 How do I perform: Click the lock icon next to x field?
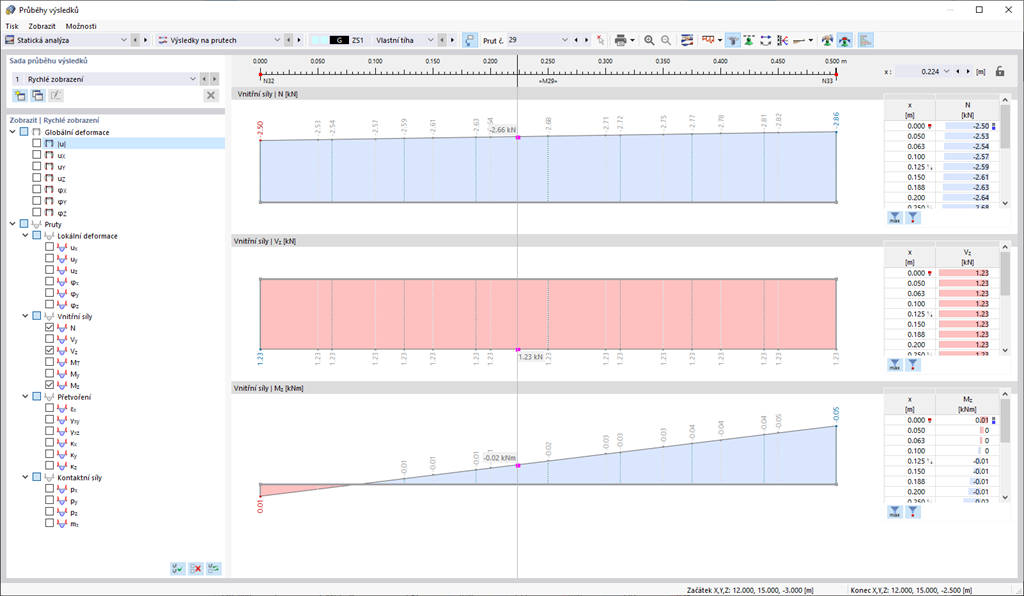coord(1000,71)
